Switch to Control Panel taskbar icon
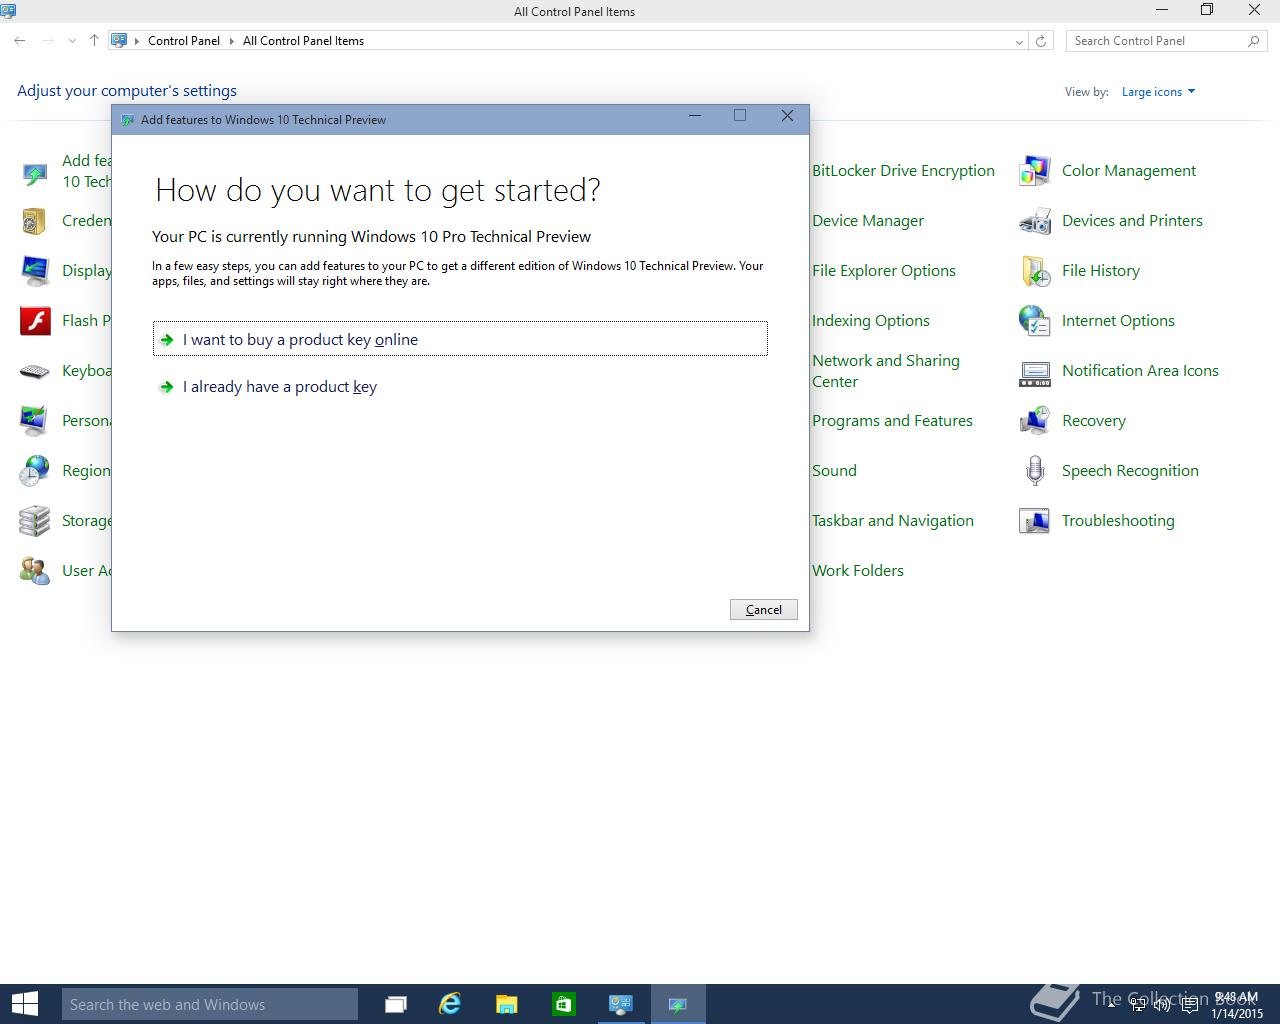1280x1024 pixels. pos(621,1004)
